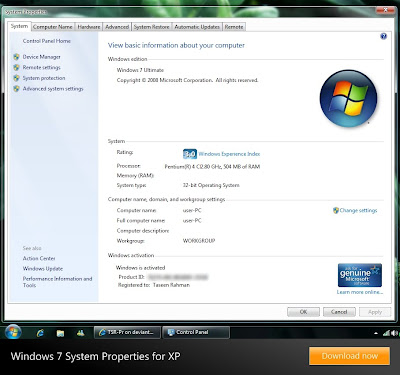The image size is (400, 375).
Task: Confirm with the OK button
Action: pos(303,312)
